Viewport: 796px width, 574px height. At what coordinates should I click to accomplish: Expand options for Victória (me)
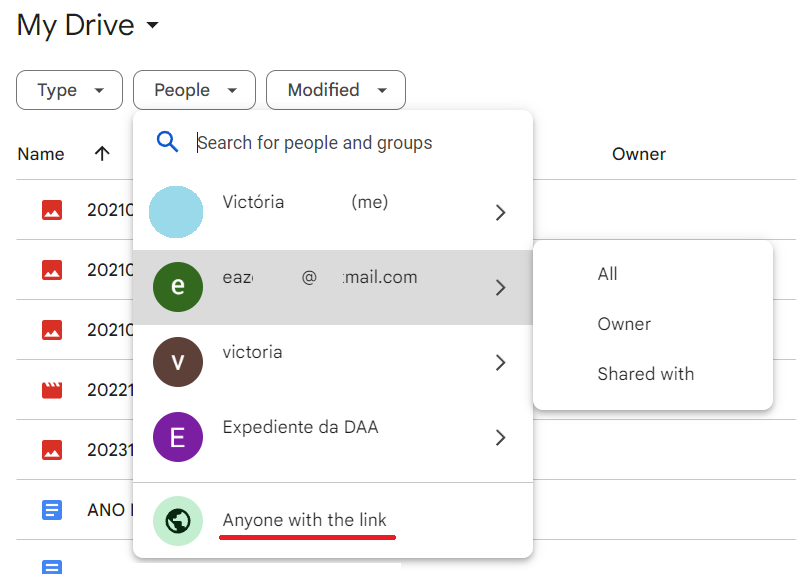tap(501, 212)
